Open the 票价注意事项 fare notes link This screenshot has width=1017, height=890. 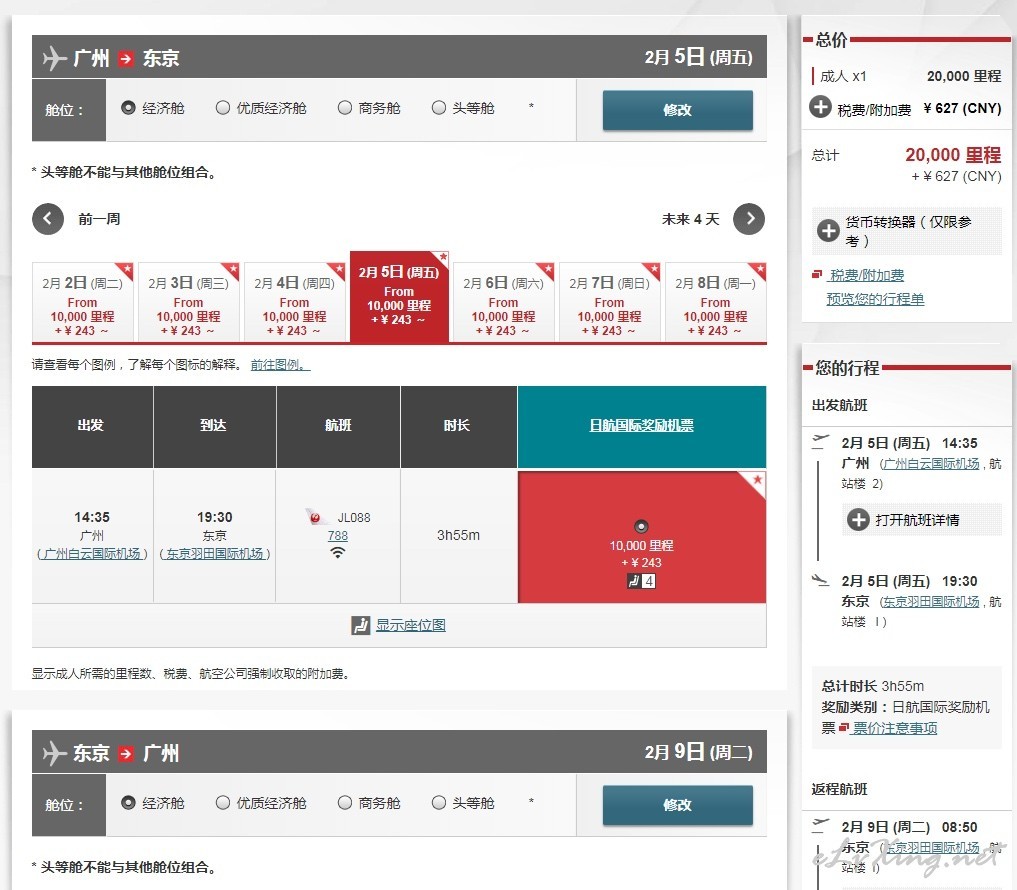tap(895, 728)
